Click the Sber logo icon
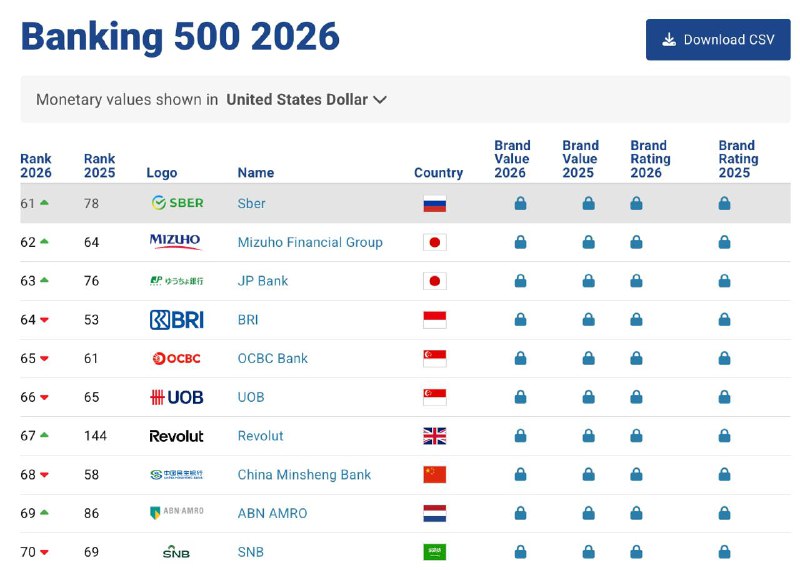The height and width of the screenshot is (570, 800). [x=177, y=203]
